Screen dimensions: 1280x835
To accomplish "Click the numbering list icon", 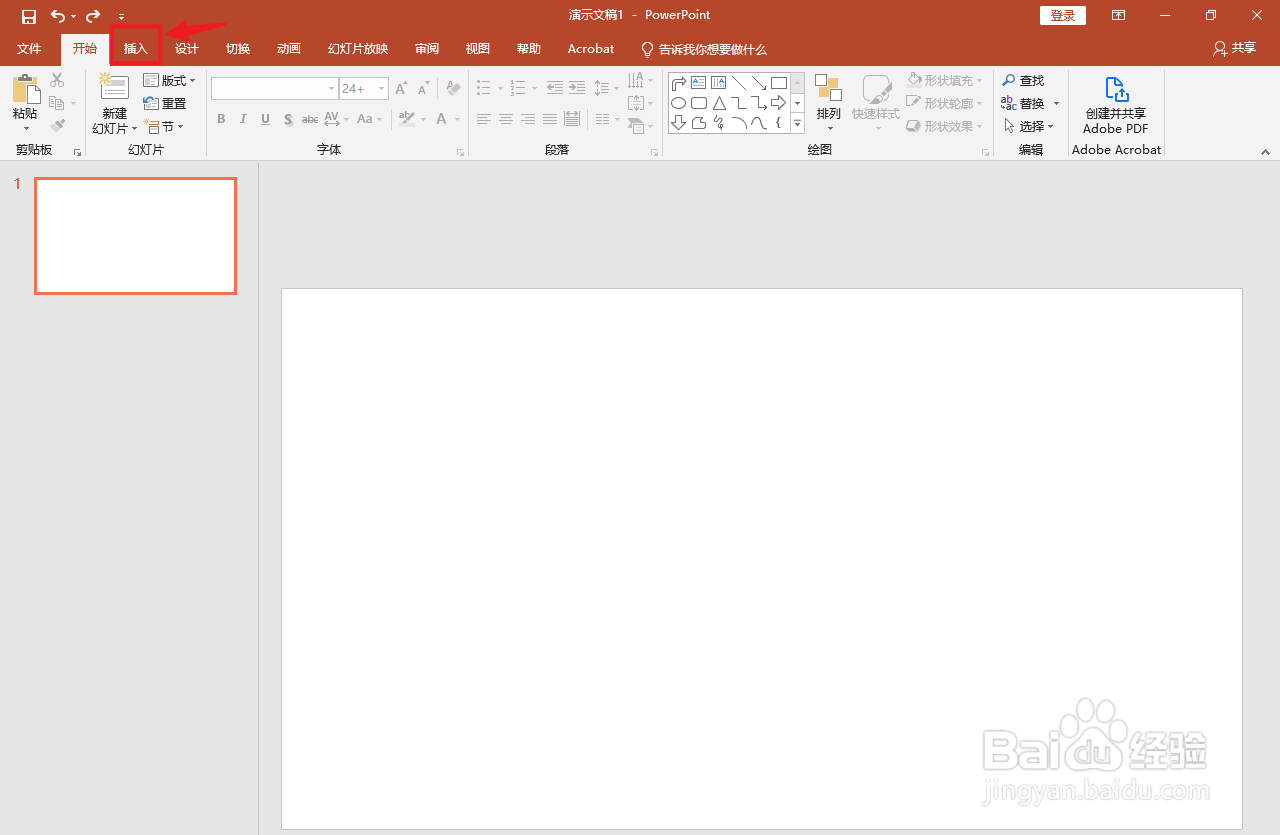I will pyautogui.click(x=518, y=88).
